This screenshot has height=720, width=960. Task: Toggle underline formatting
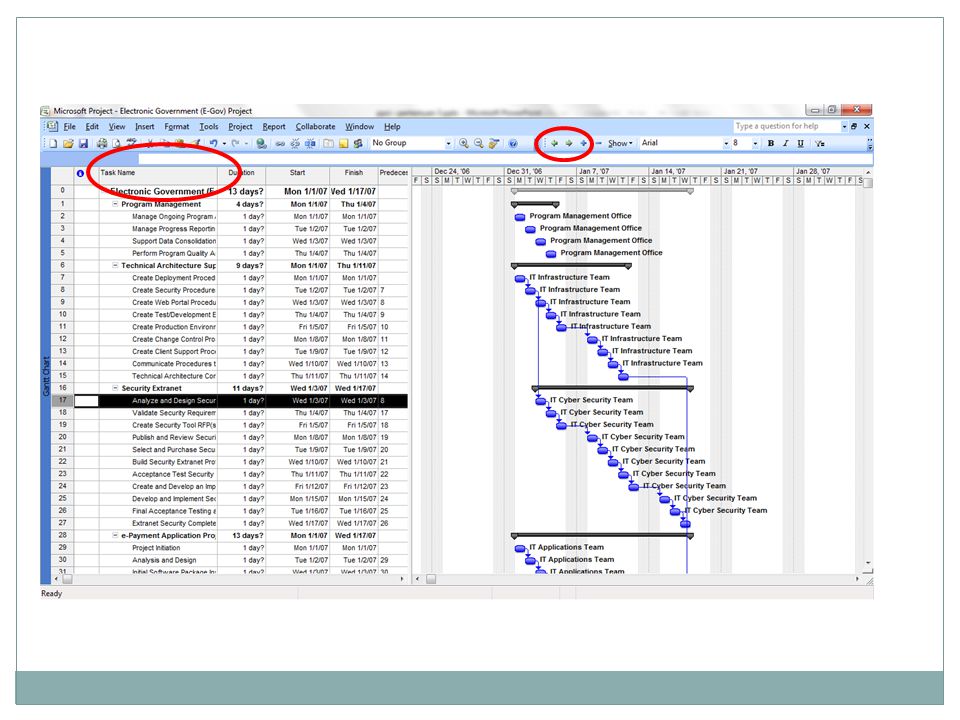[x=800, y=143]
